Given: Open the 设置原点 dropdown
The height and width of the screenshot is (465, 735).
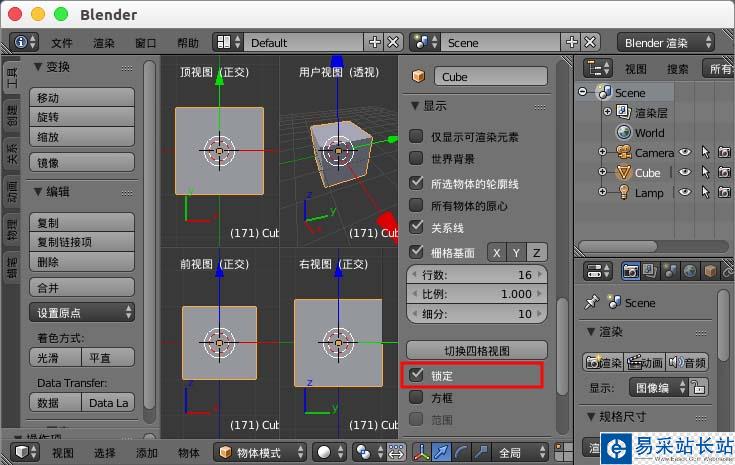Looking at the screenshot, I should [82, 313].
